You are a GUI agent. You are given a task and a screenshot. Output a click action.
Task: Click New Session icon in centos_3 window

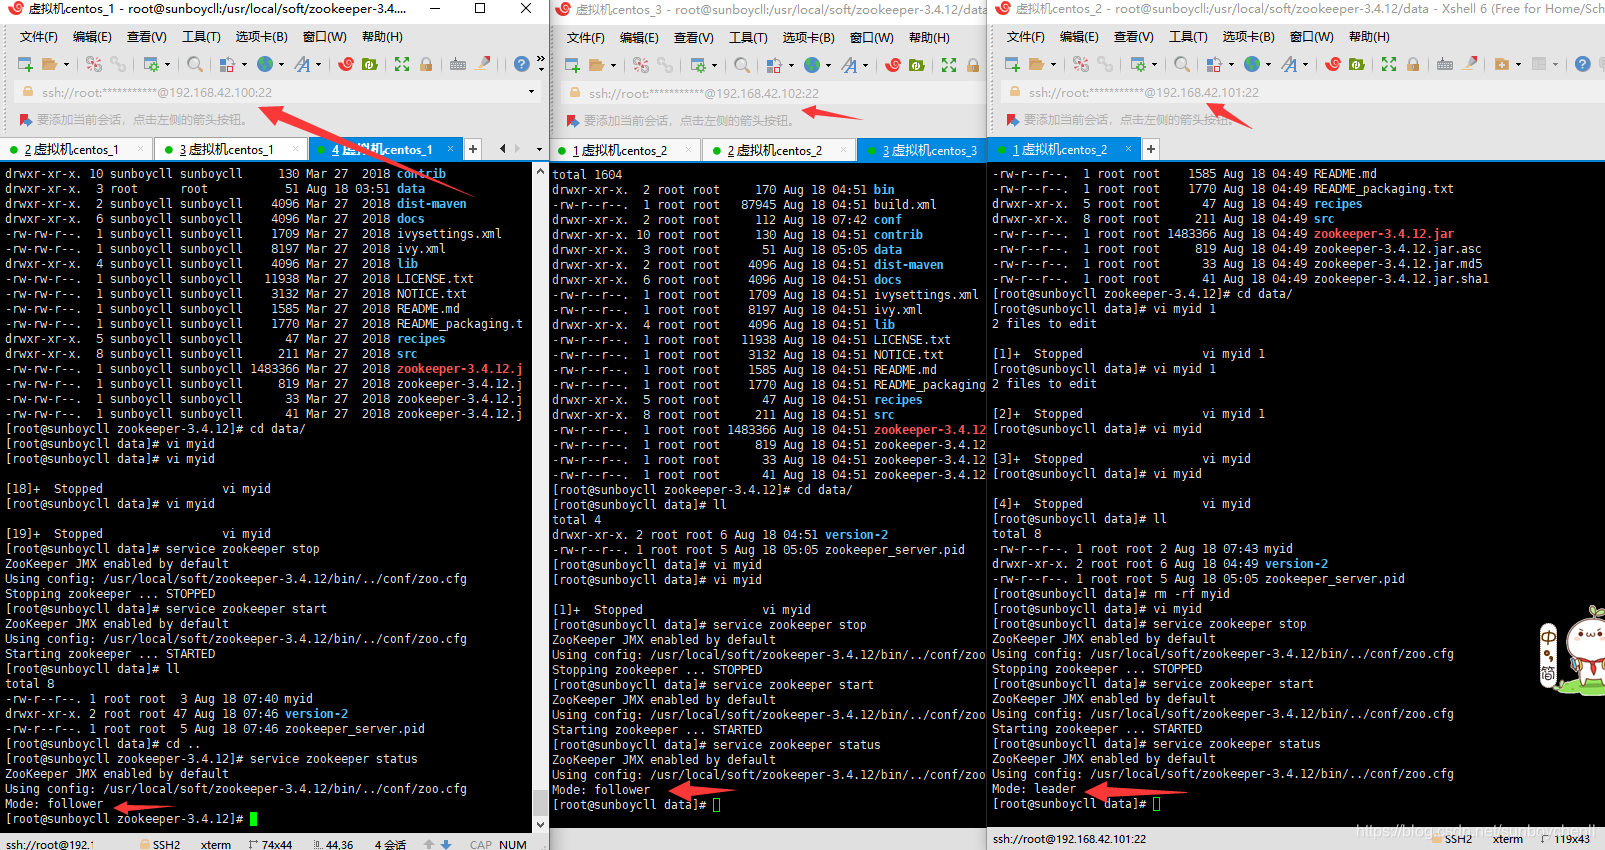tap(572, 65)
